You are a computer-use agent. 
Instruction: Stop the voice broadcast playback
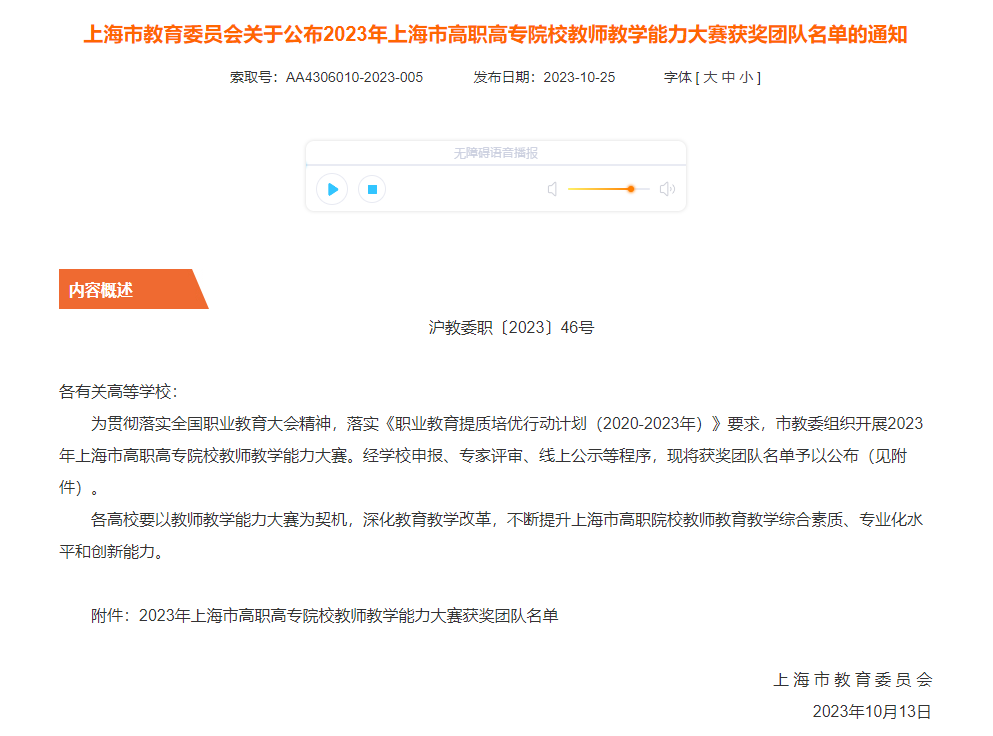[x=372, y=189]
